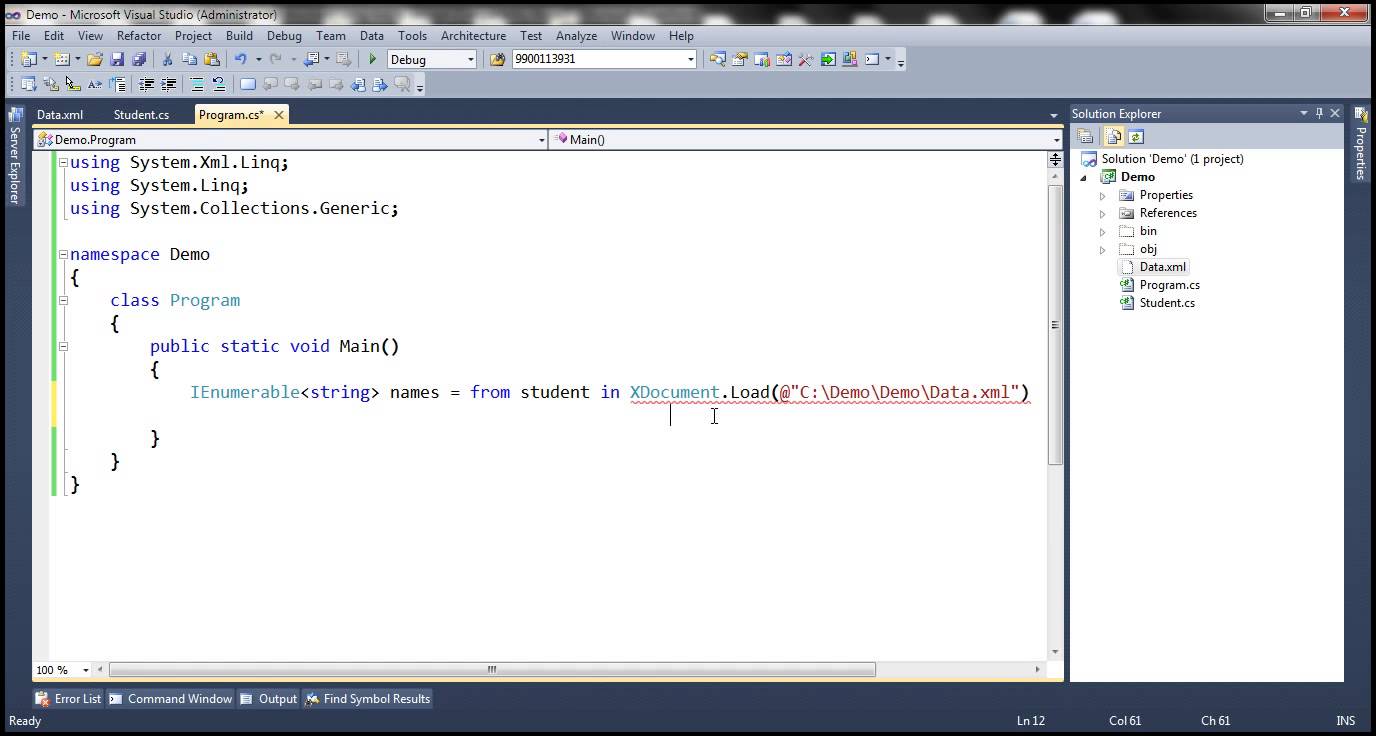
Task: Open the Output panel tab
Action: 268,698
